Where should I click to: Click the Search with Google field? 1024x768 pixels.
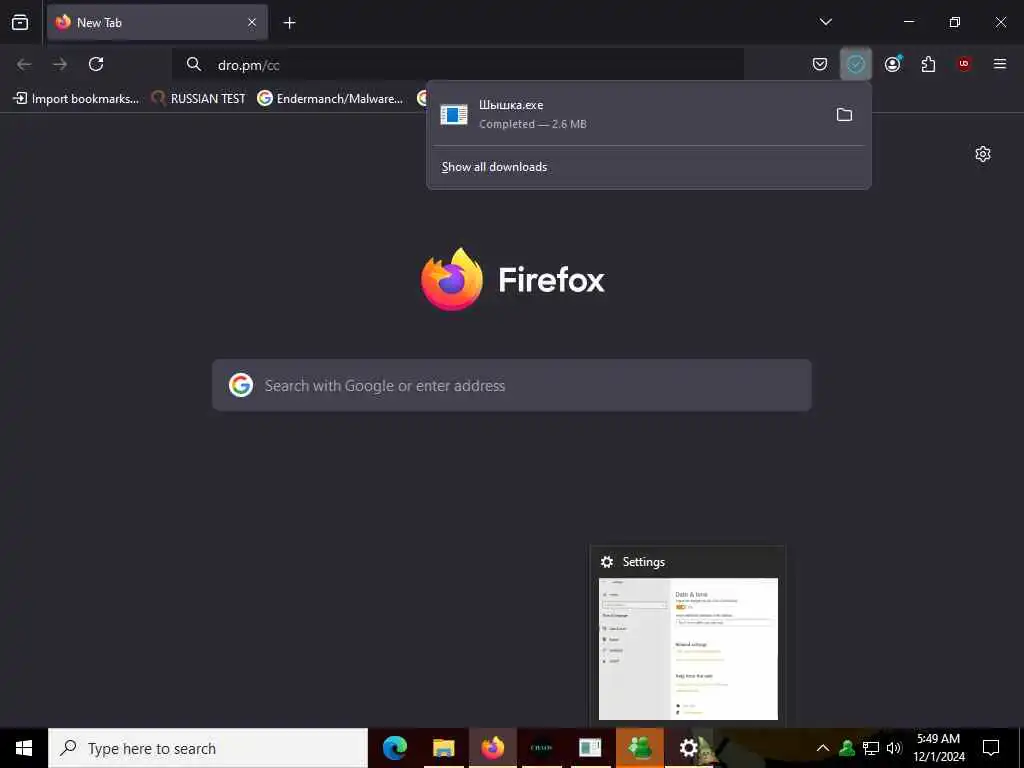512,385
